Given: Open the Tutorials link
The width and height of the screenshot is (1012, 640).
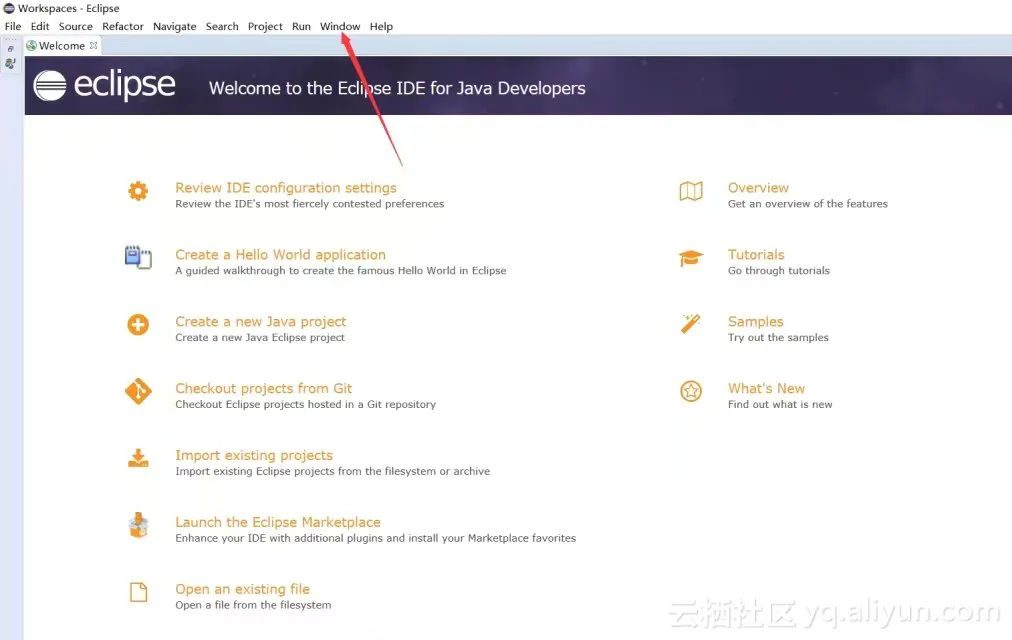Looking at the screenshot, I should (756, 255).
